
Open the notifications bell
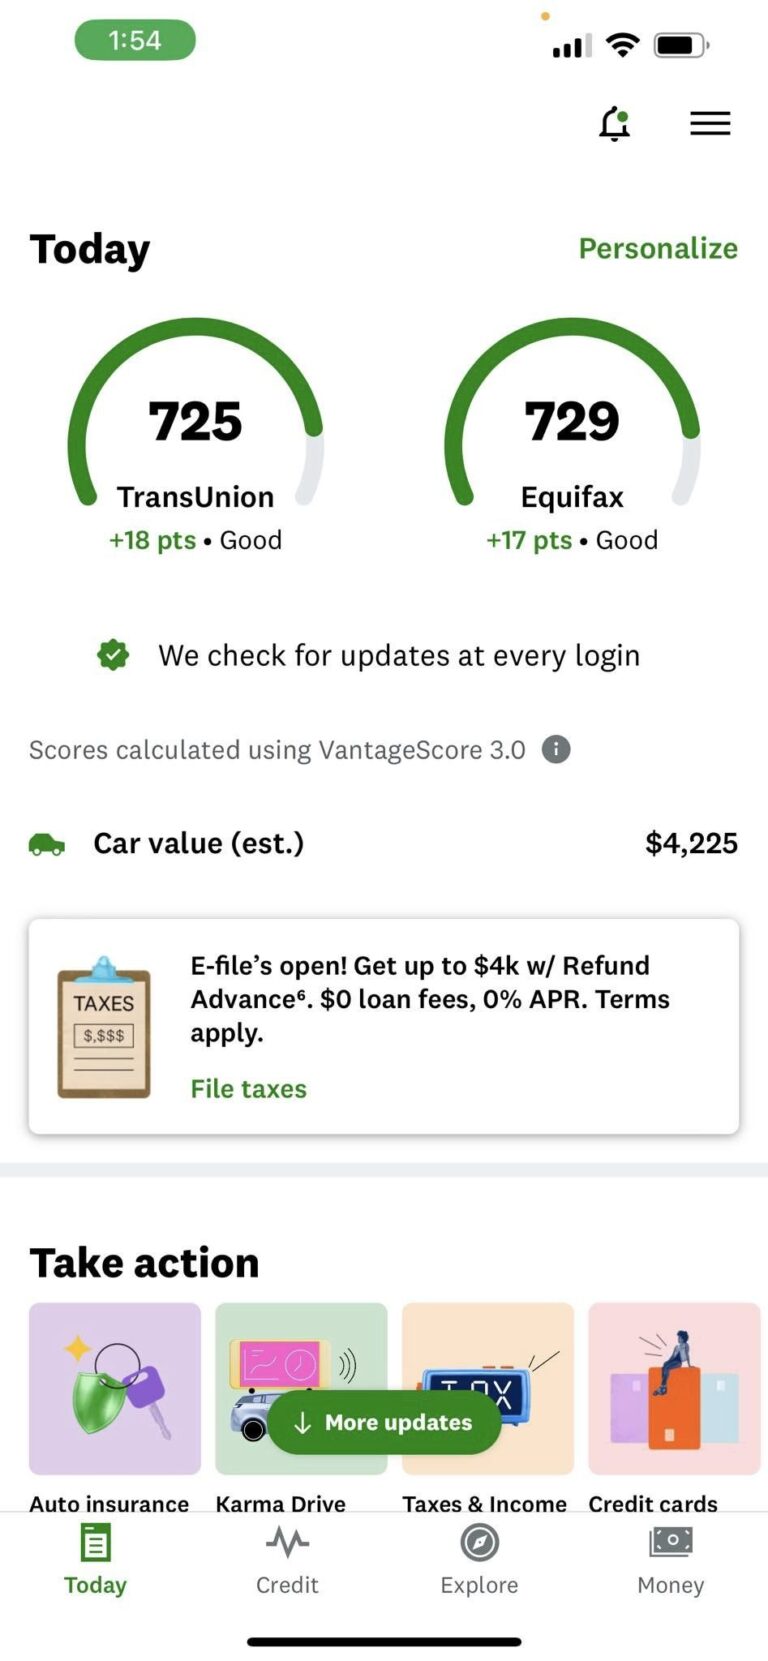[615, 124]
